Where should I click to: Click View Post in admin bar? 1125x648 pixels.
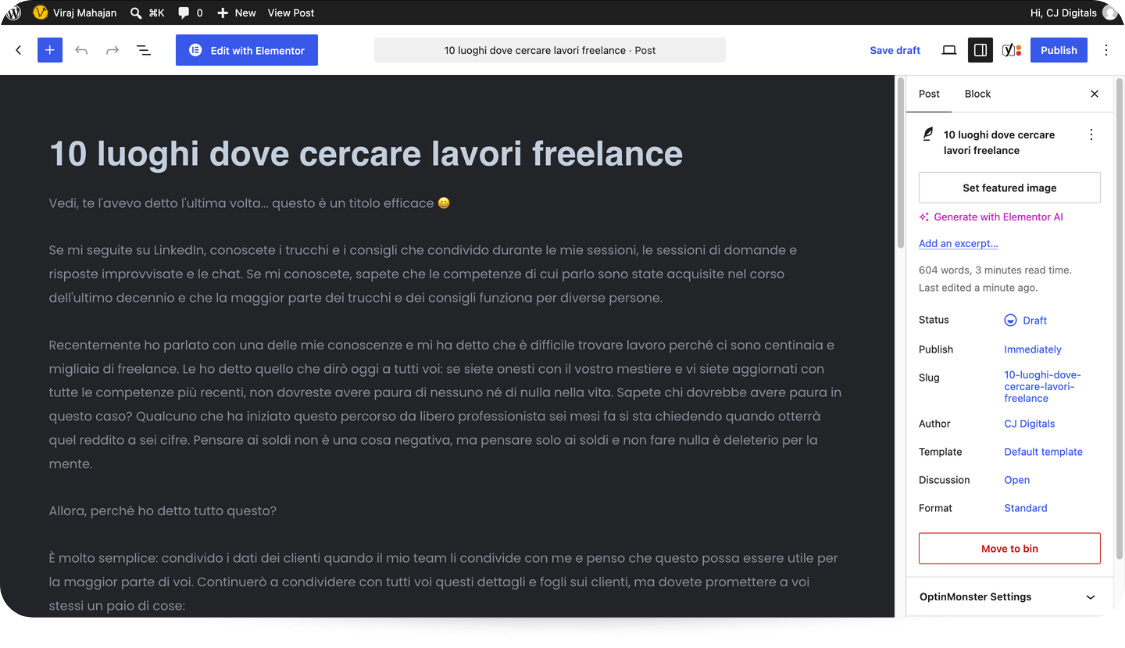point(291,12)
